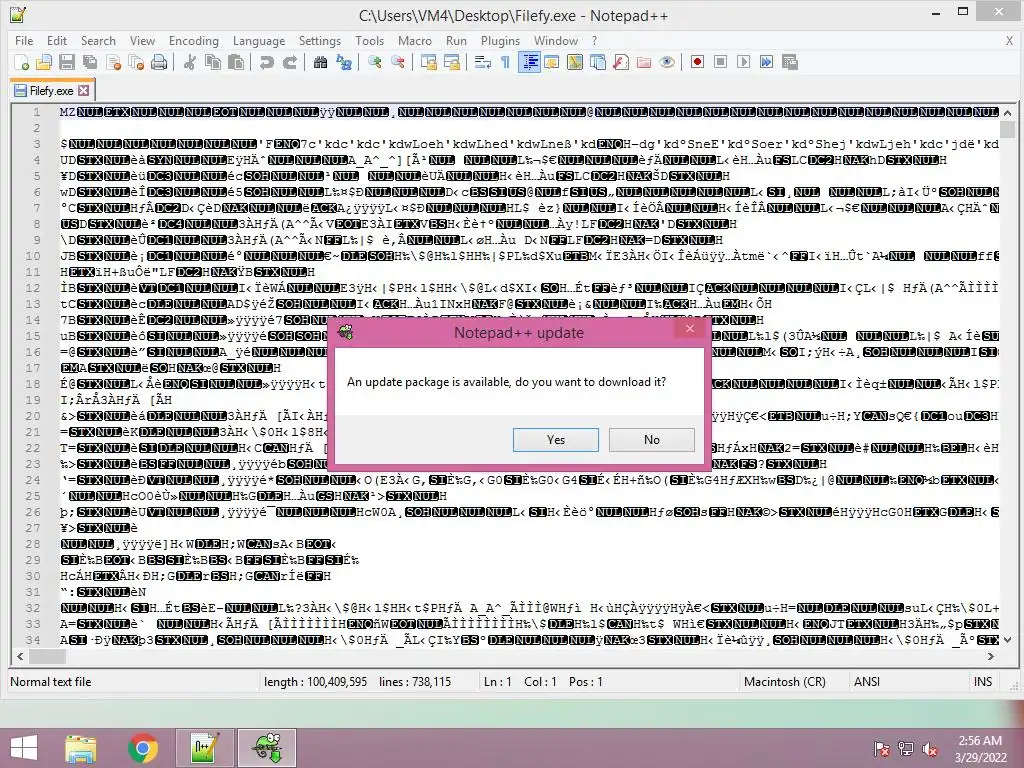This screenshot has width=1024, height=768.
Task: Click horizontal scrollbar right arrow
Action: [991, 656]
